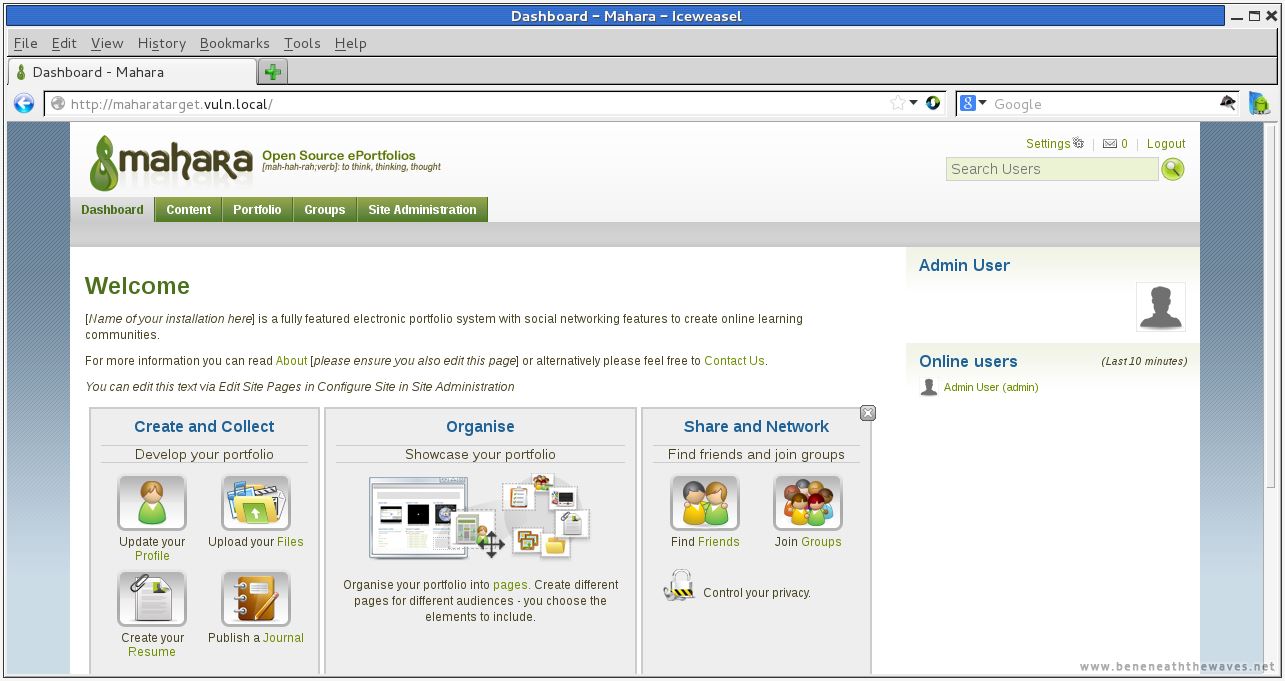This screenshot has height=681, width=1285.
Task: Click the Settings gear icon
Action: point(1078,143)
